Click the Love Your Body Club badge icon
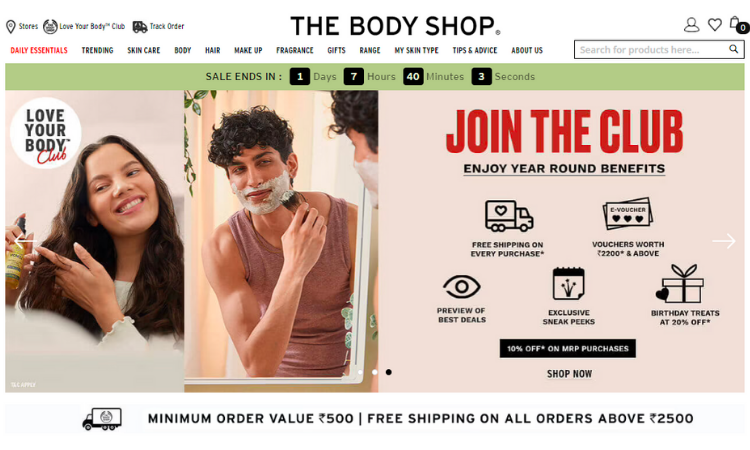Image resolution: width=750 pixels, height=450 pixels. click(x=50, y=27)
